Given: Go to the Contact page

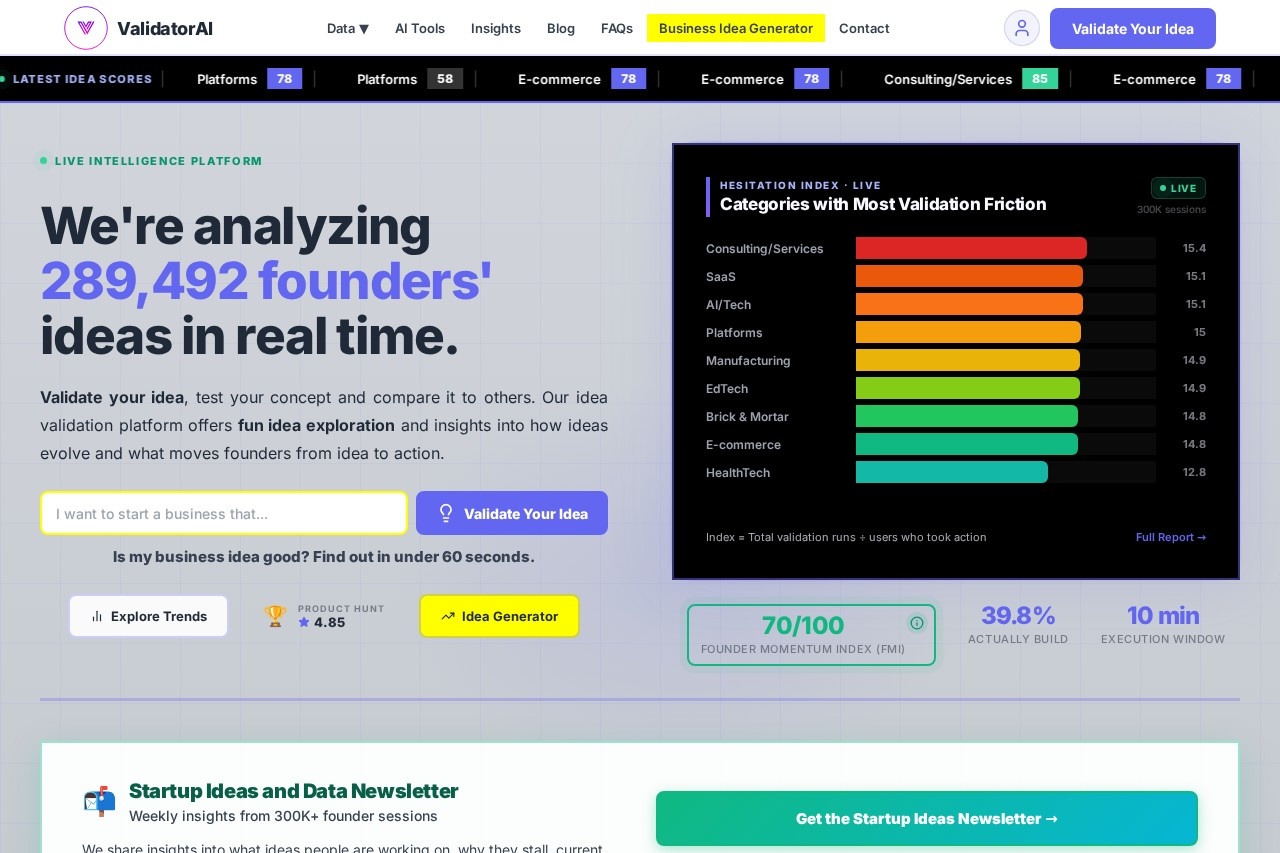Looking at the screenshot, I should [x=864, y=28].
